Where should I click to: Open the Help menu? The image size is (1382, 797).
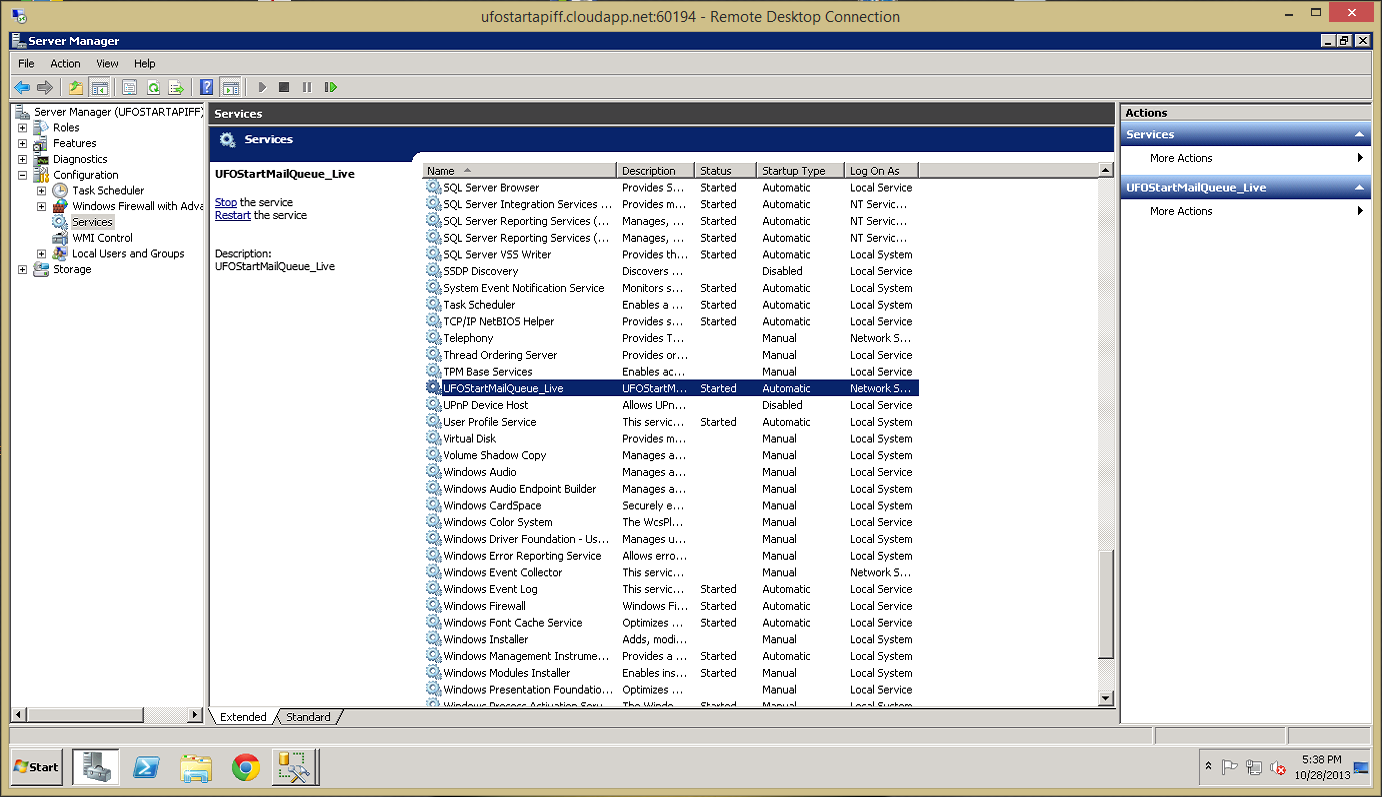tap(145, 63)
